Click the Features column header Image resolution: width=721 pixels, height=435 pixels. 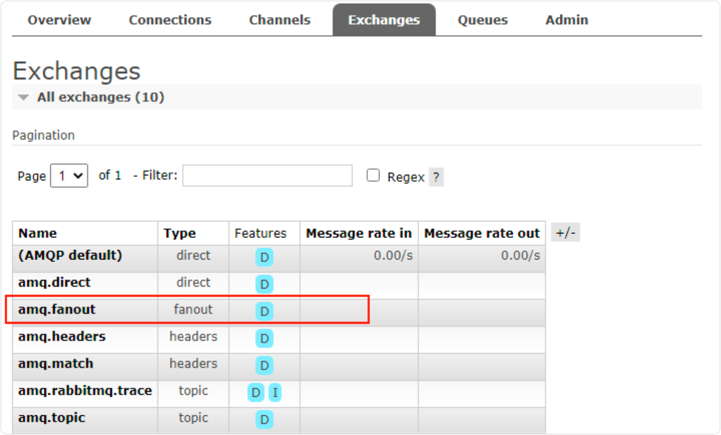coord(260,234)
